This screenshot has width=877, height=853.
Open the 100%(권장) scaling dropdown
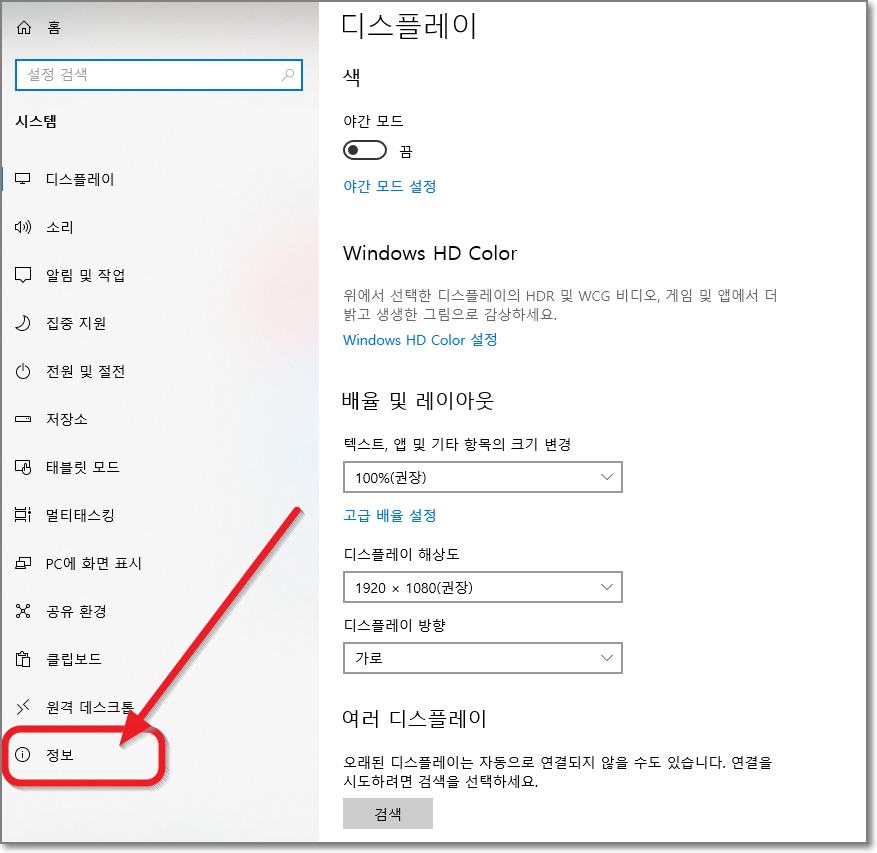coord(483,477)
